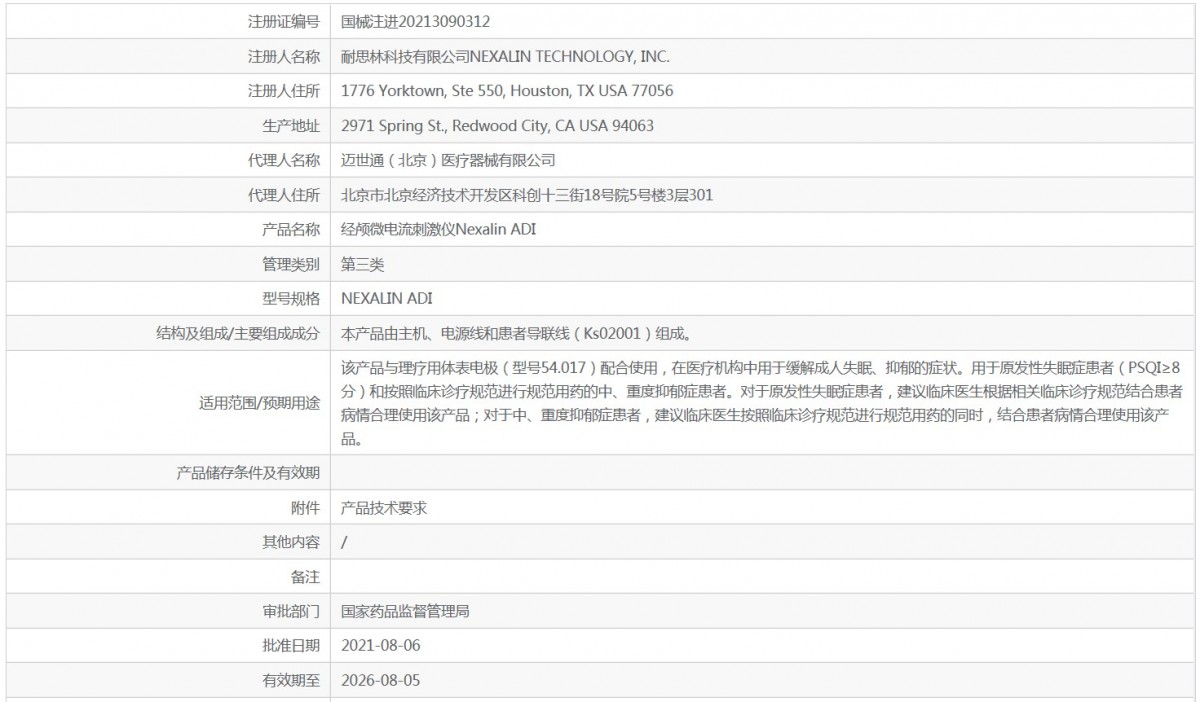
Task: Click the label '注册人住所'
Action: pos(284,91)
